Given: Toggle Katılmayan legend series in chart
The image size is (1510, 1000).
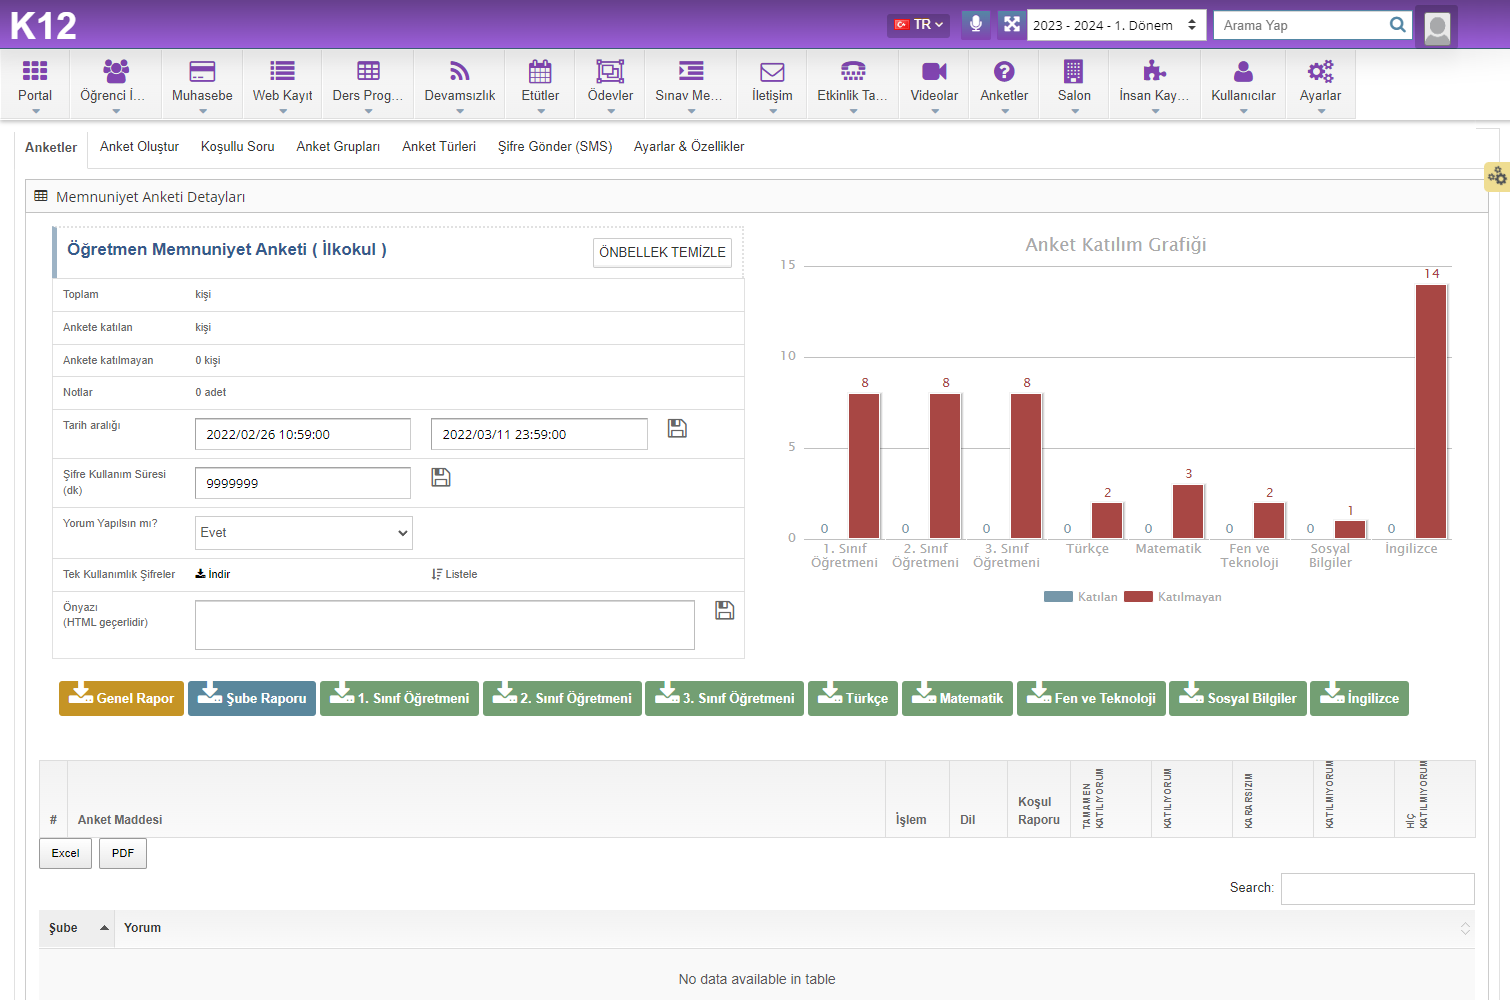Looking at the screenshot, I should tap(1173, 597).
